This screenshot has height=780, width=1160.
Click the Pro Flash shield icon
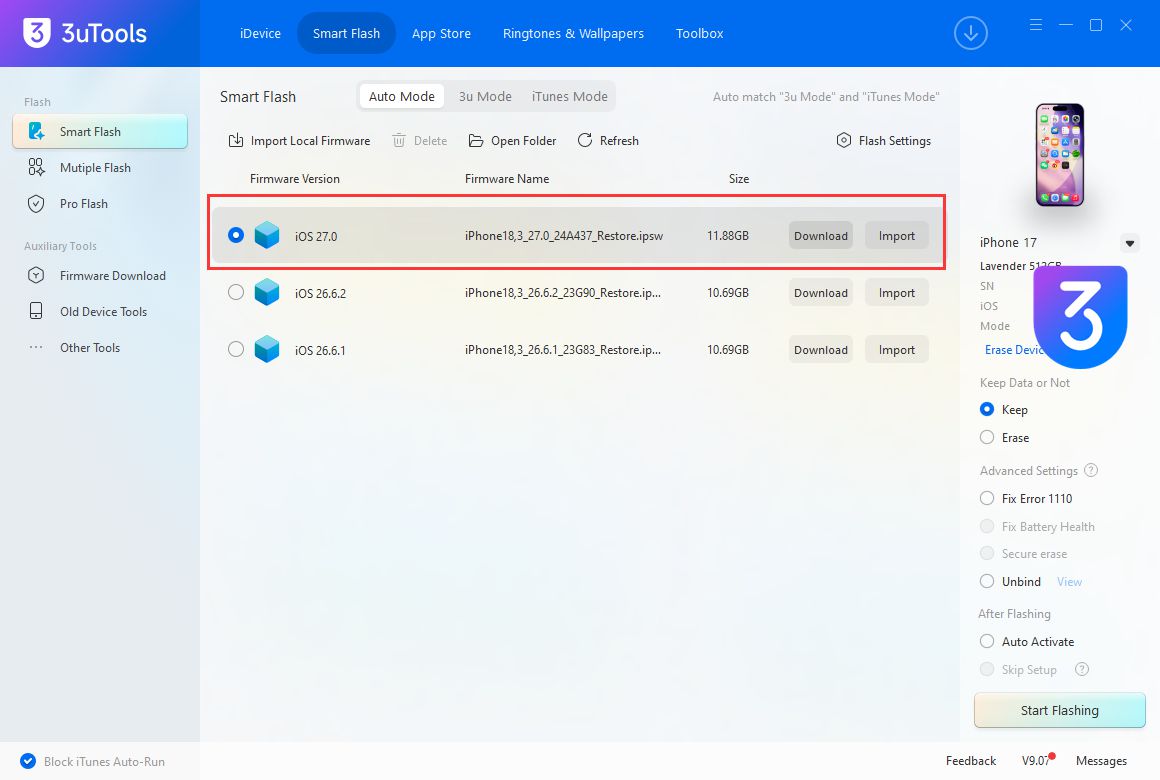[x=36, y=204]
